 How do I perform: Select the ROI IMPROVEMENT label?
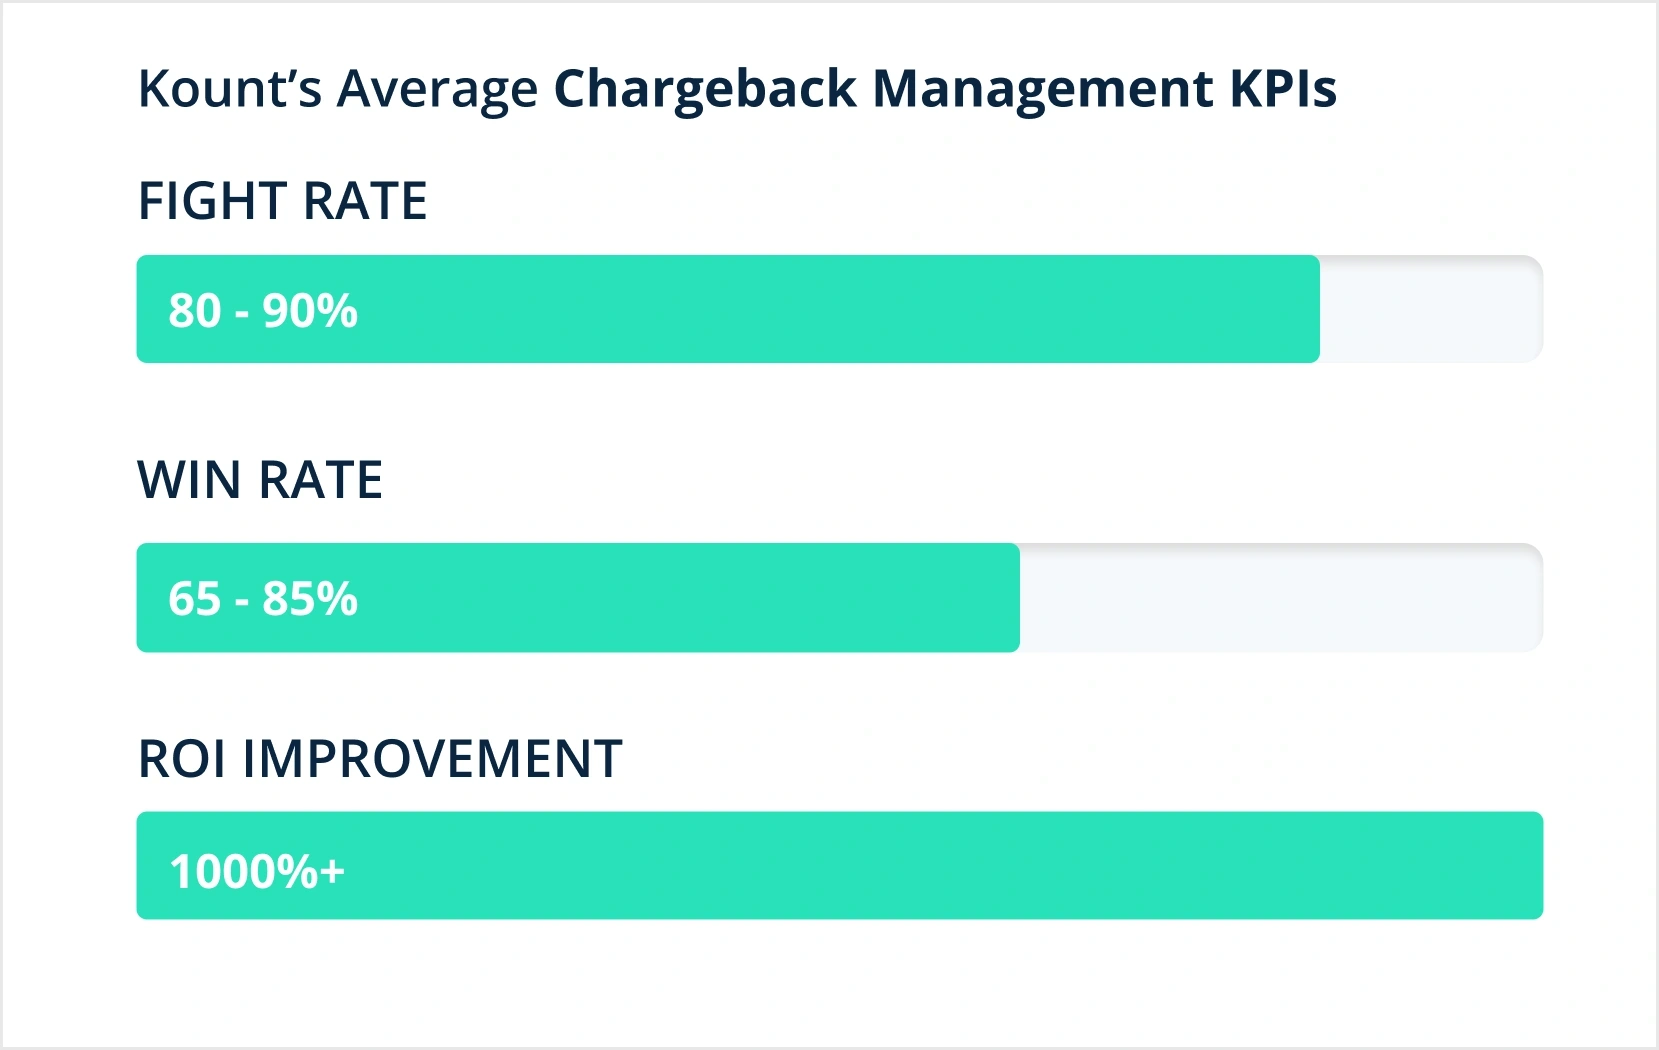click(x=380, y=759)
